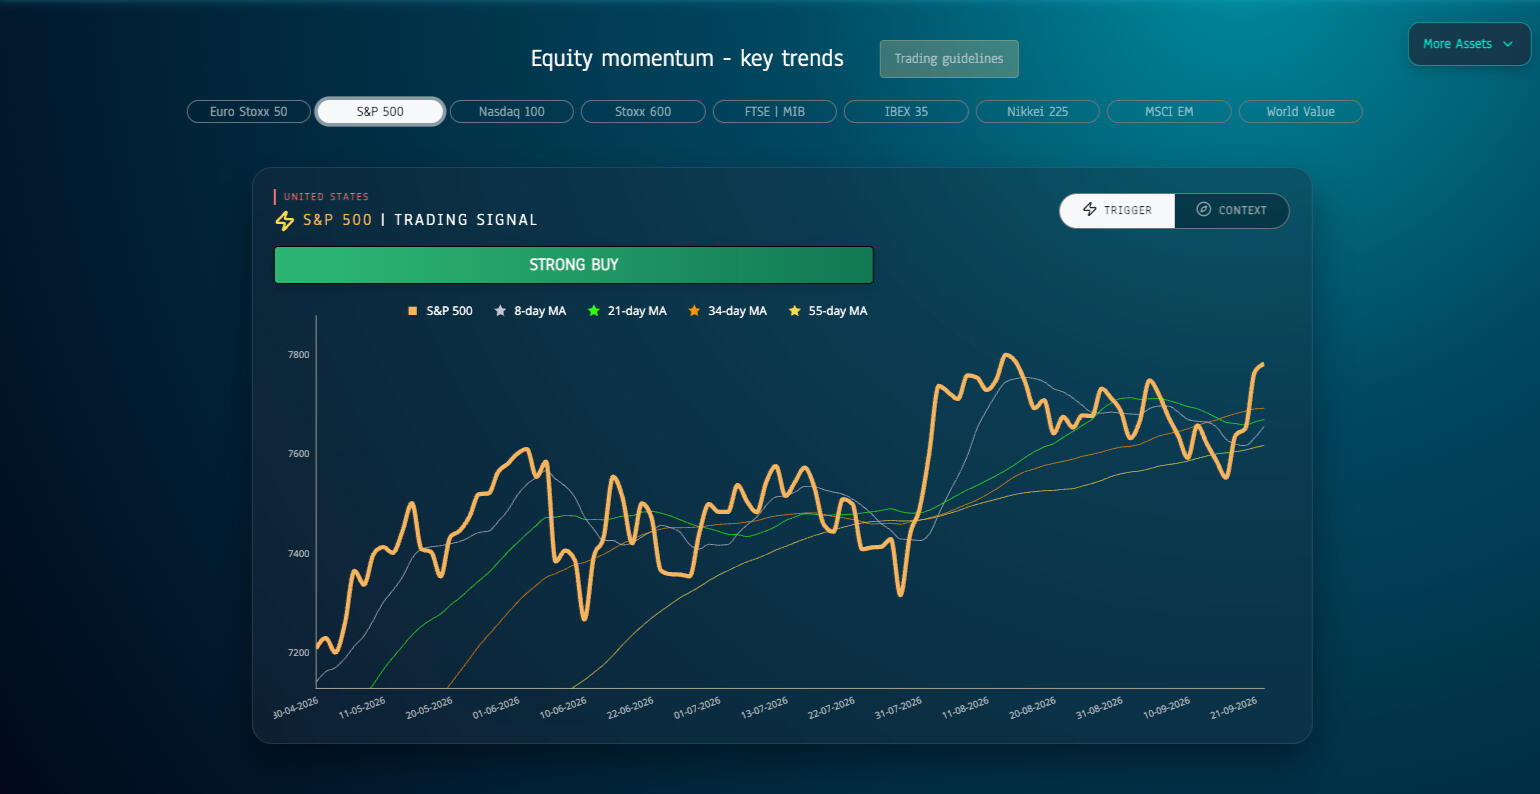Click the 01-06-2026 date label
1540x794 pixels.
pyautogui.click(x=496, y=708)
